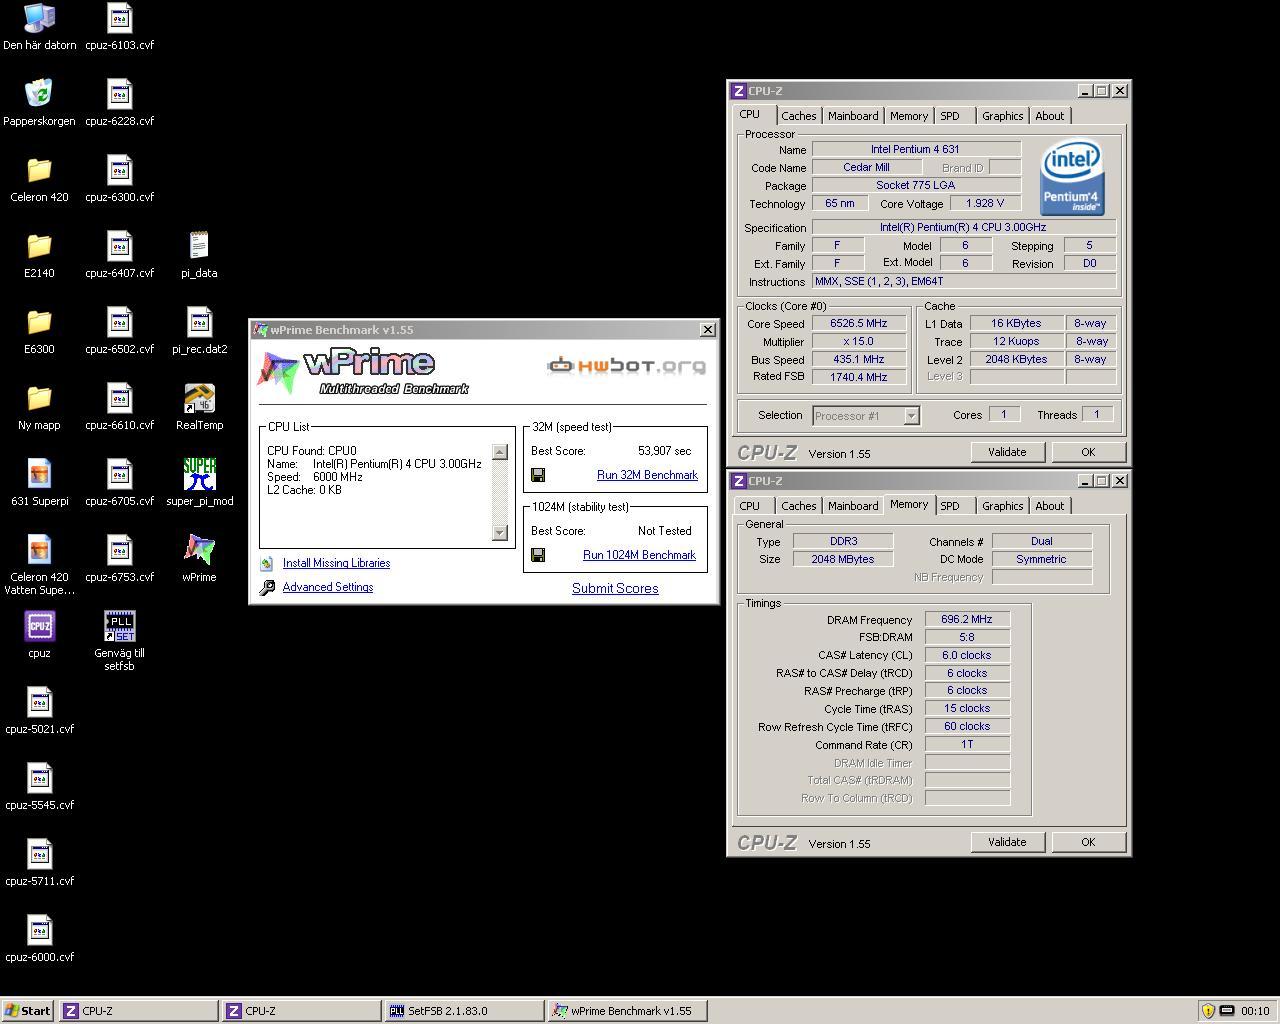
Task: Click the Submit Scores link
Action: click(615, 588)
